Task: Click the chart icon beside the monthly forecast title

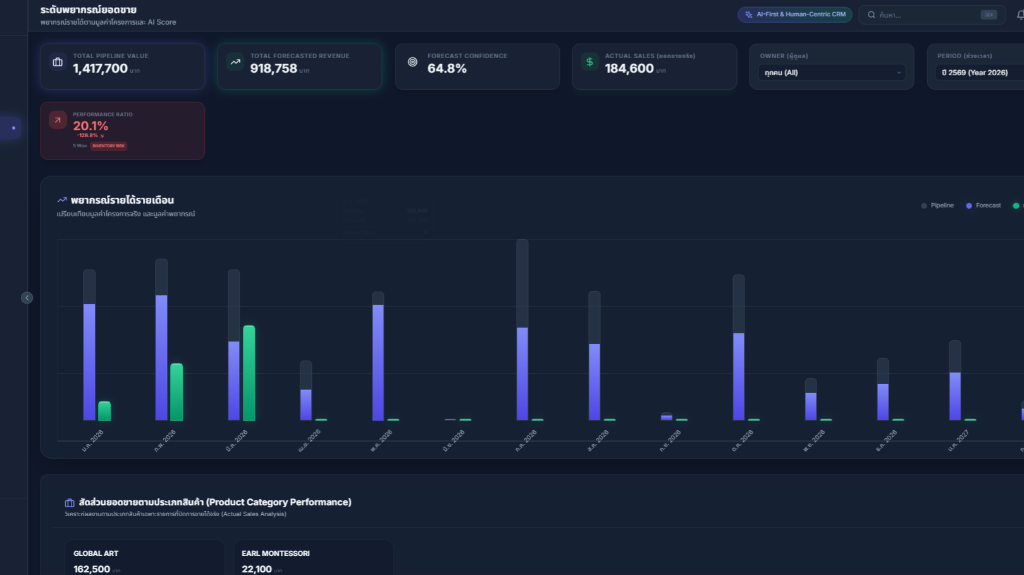Action: pos(62,200)
